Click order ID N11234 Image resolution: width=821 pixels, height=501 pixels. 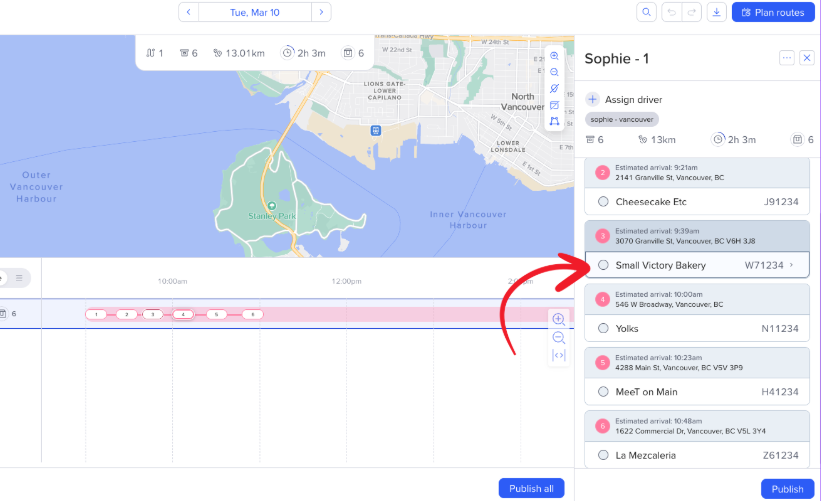pos(780,328)
